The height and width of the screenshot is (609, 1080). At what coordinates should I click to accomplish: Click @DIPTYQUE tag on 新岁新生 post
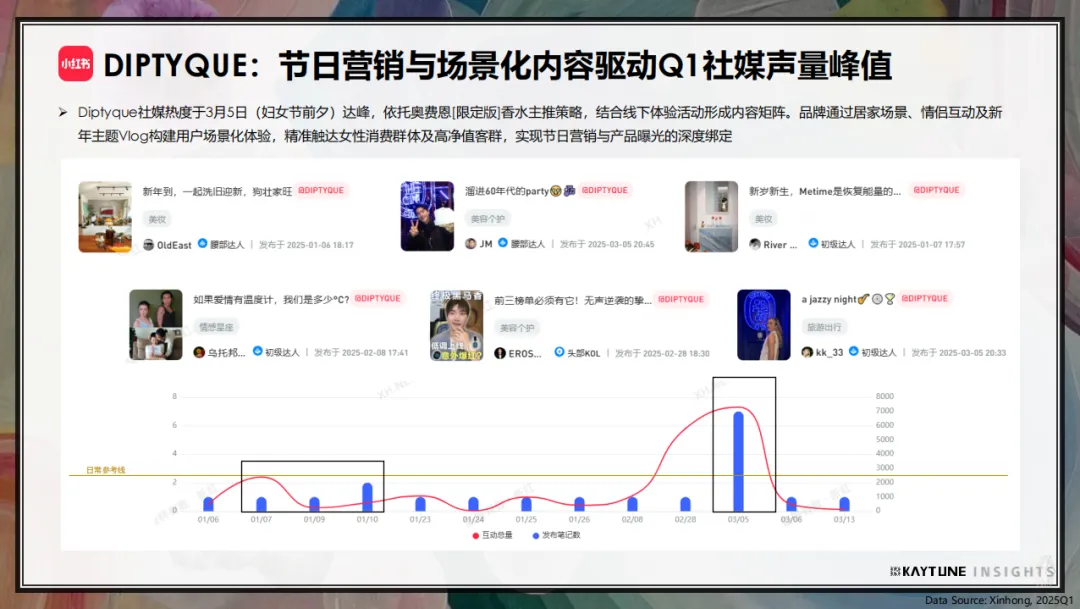pyautogui.click(x=936, y=190)
